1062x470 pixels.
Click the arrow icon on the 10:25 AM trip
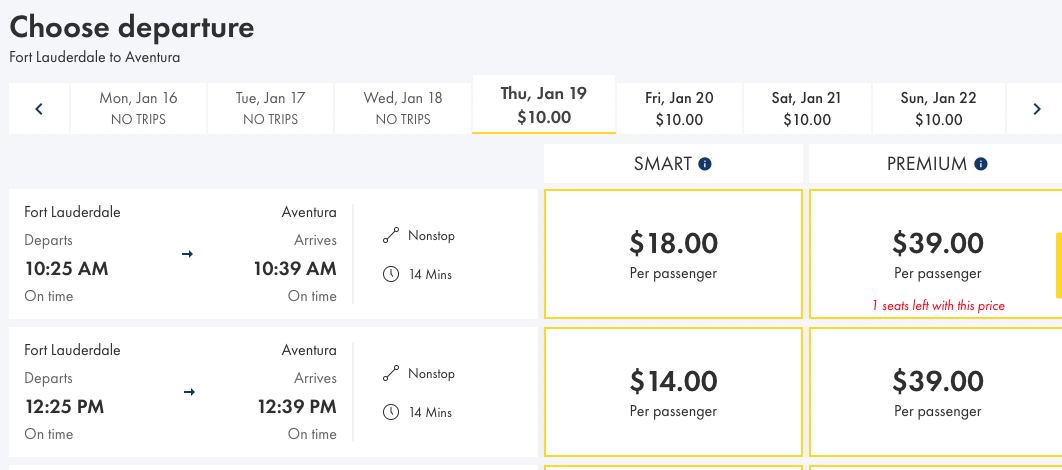click(187, 254)
